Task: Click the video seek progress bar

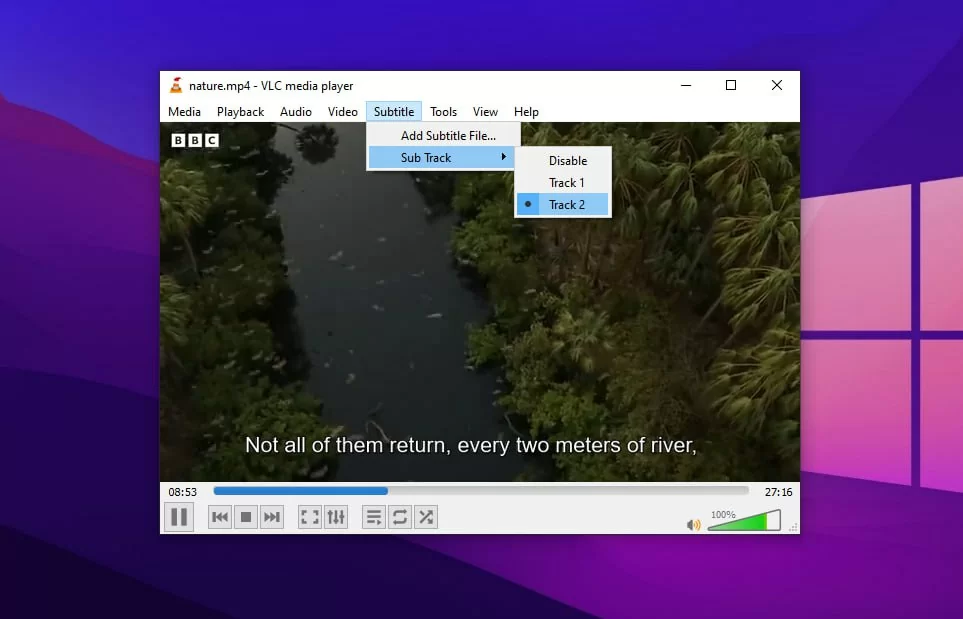Action: point(480,491)
